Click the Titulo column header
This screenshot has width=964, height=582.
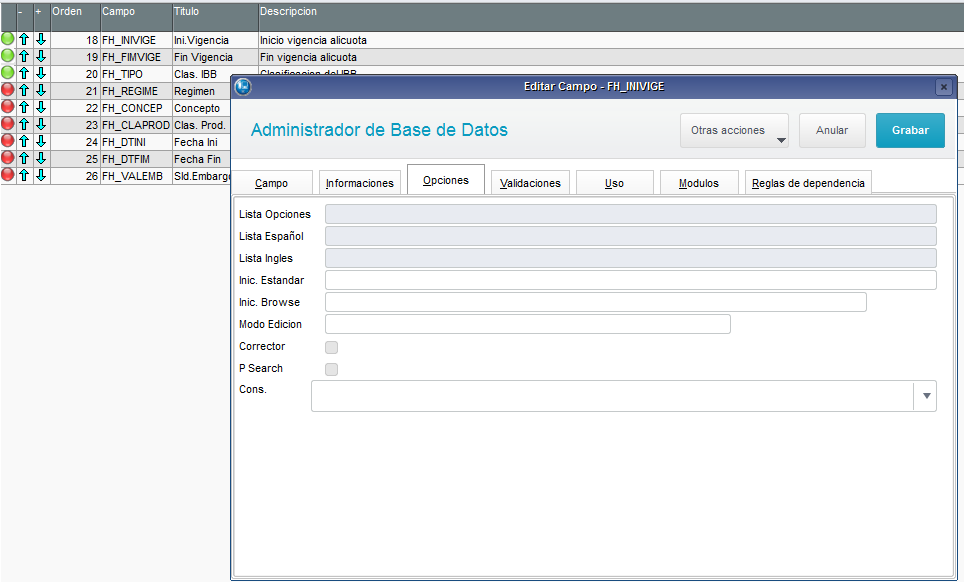coord(215,17)
